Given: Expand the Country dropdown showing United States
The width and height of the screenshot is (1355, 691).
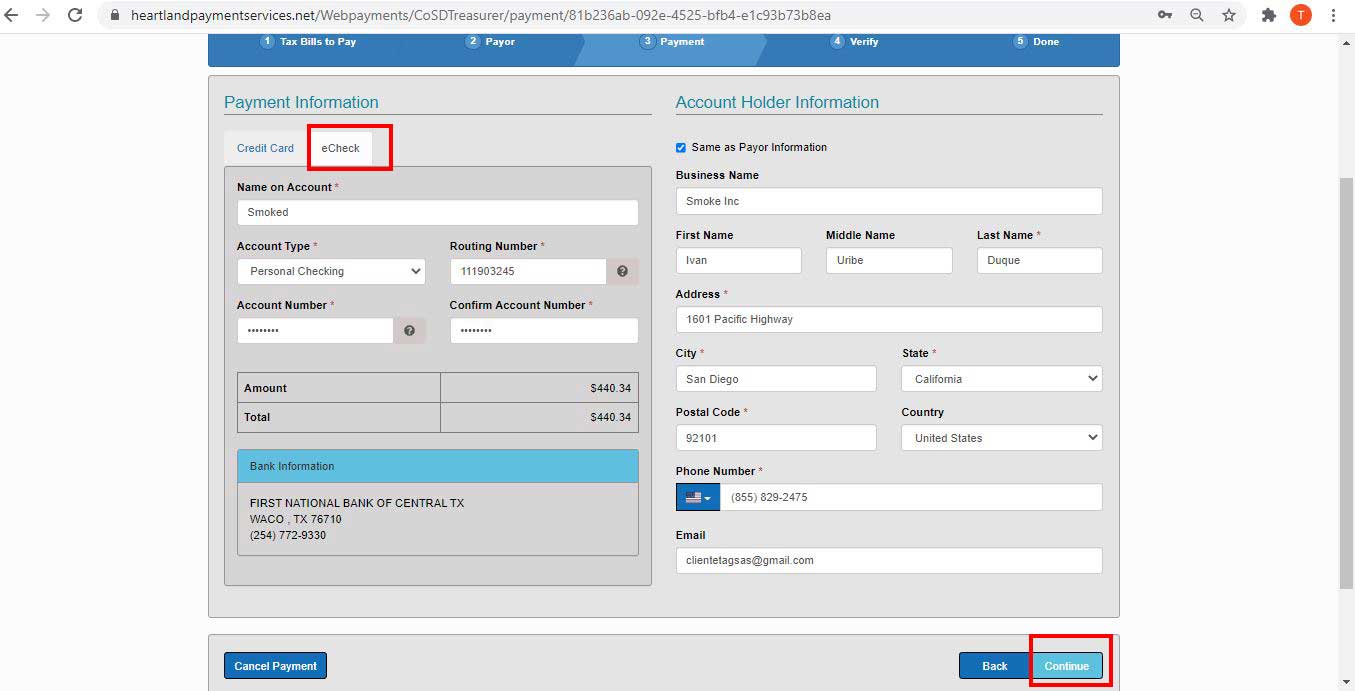Looking at the screenshot, I should click(1002, 438).
